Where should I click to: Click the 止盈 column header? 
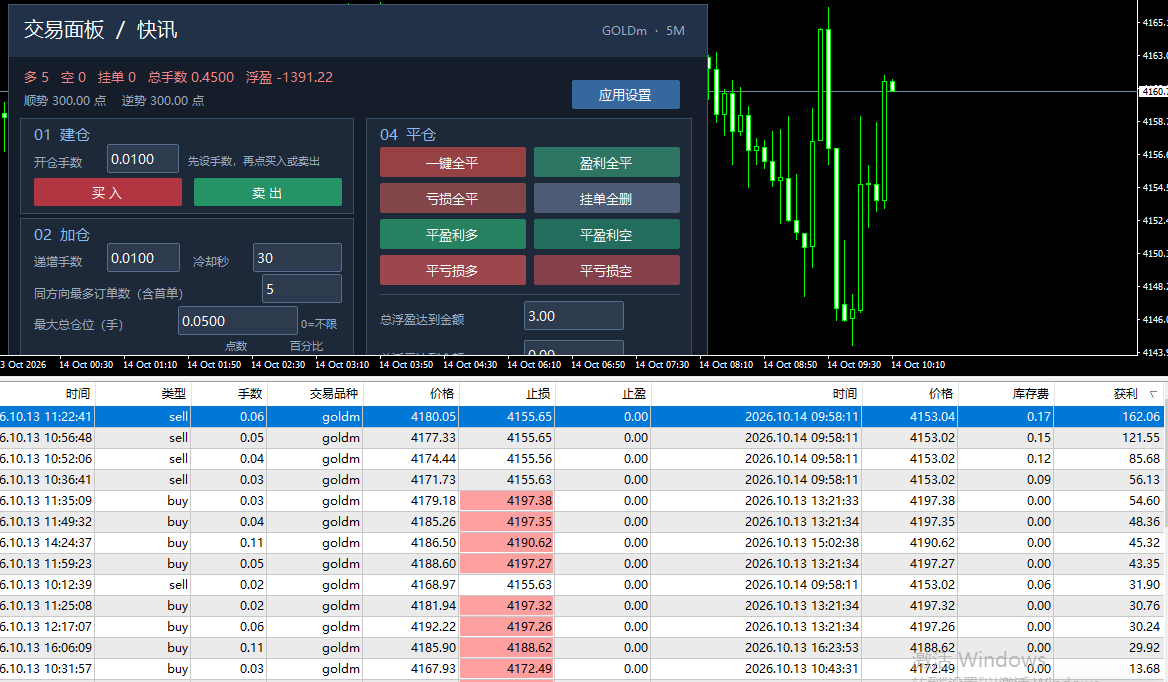click(603, 394)
